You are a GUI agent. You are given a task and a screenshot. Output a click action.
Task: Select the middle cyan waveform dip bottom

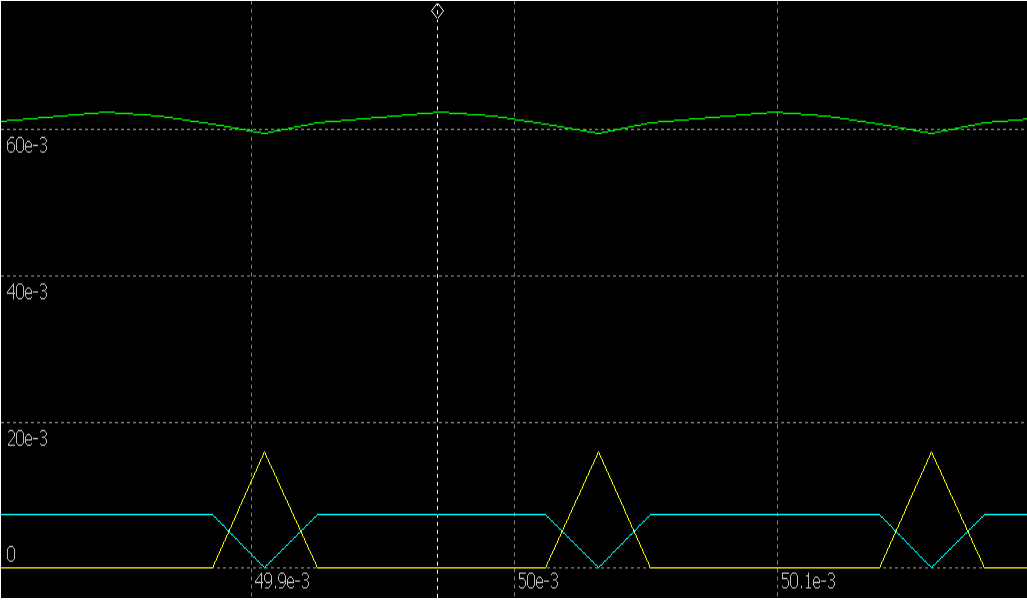pos(598,566)
